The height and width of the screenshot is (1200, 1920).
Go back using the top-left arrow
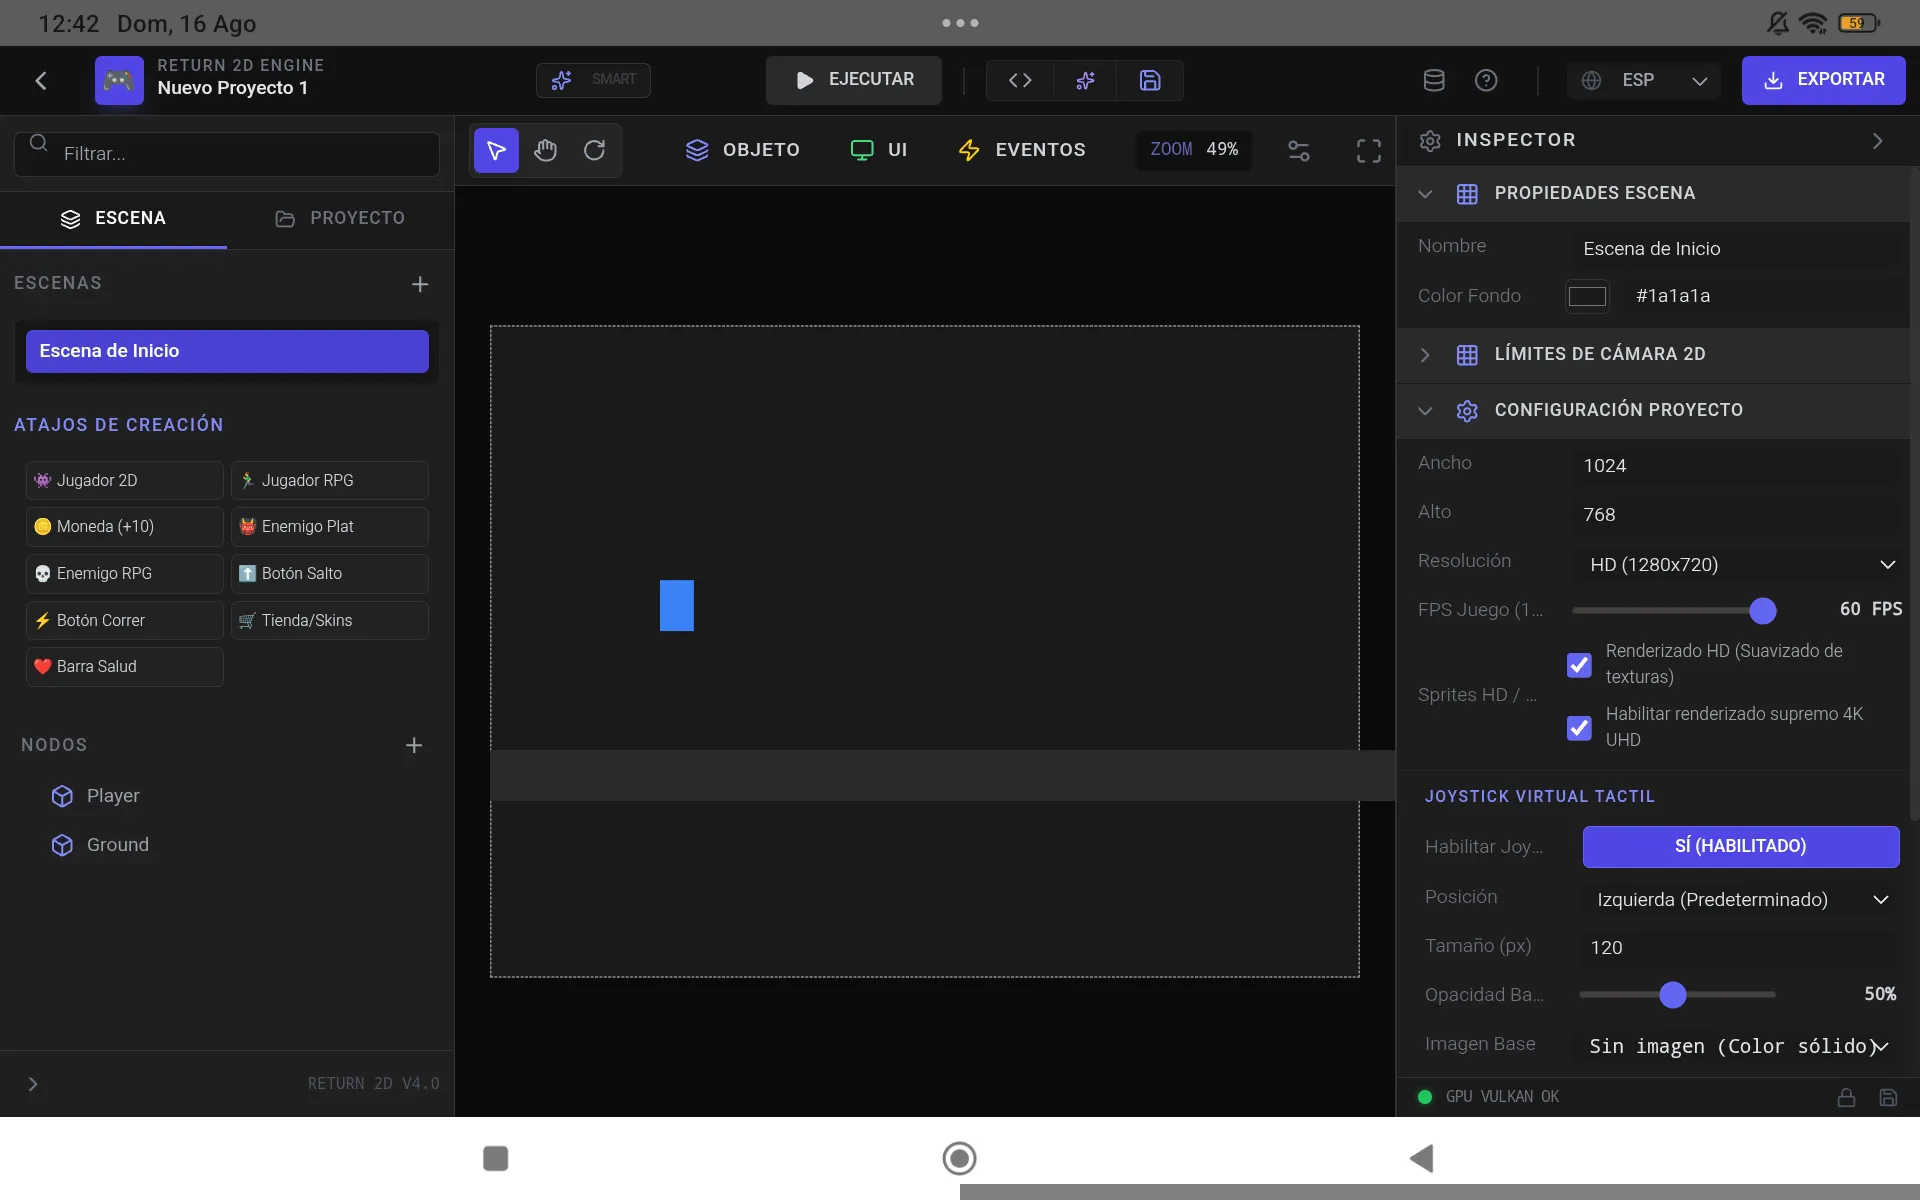[x=41, y=80]
